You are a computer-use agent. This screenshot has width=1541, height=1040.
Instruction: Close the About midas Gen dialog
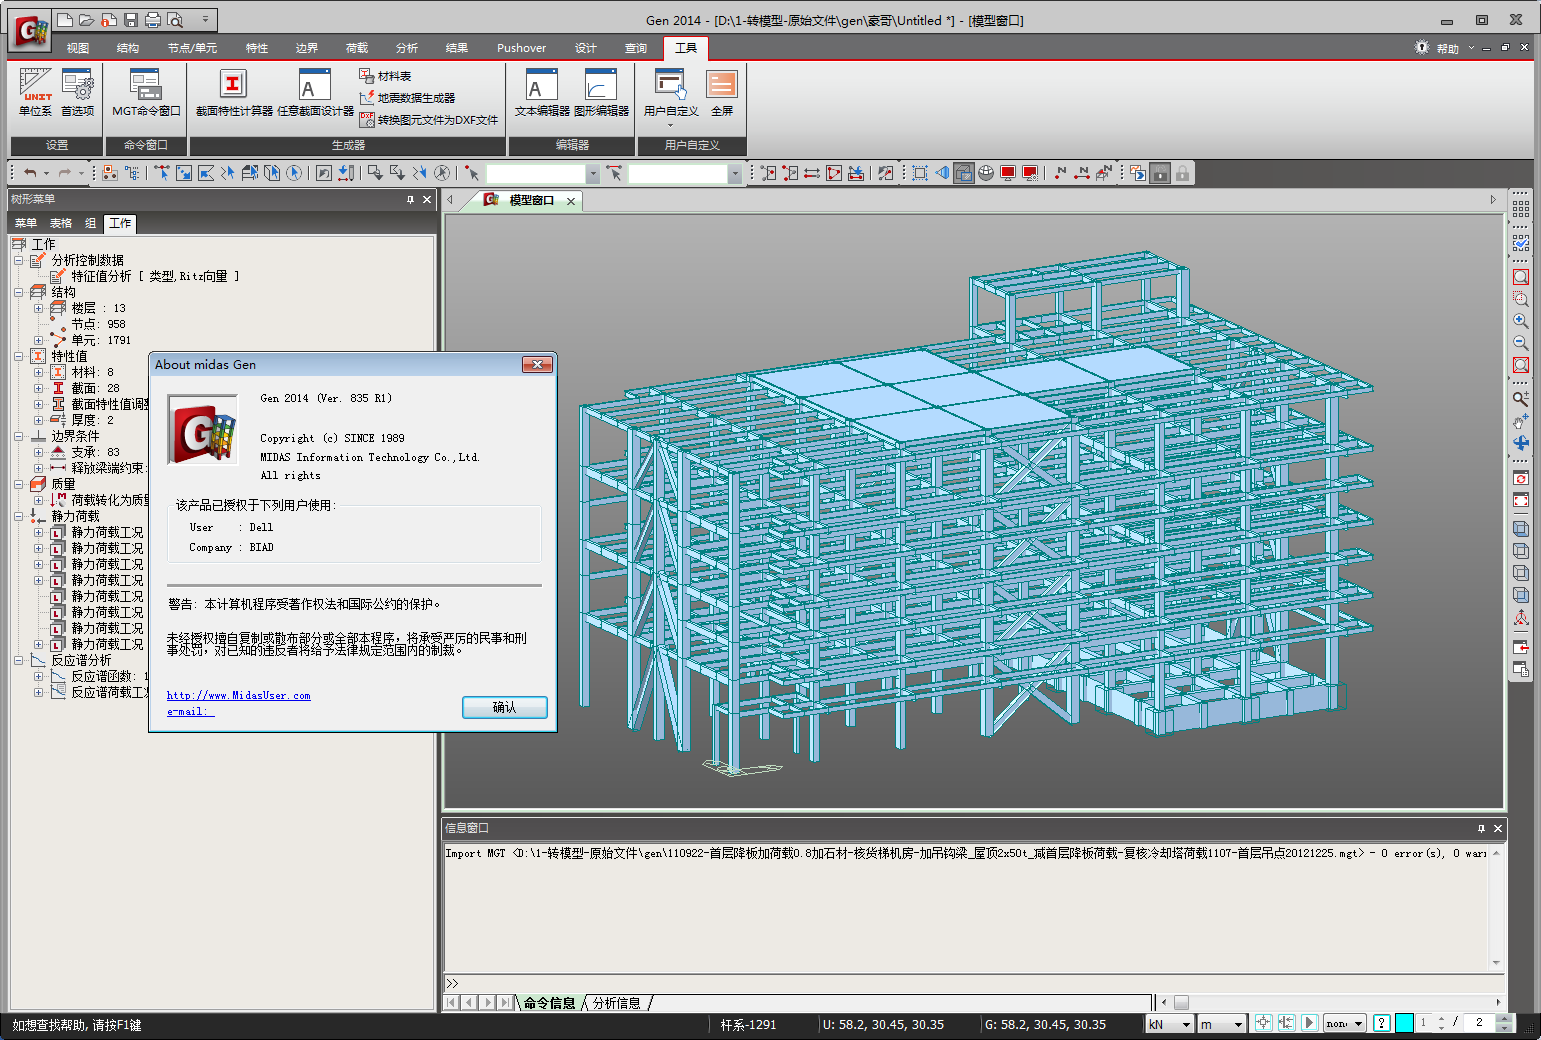tap(537, 365)
